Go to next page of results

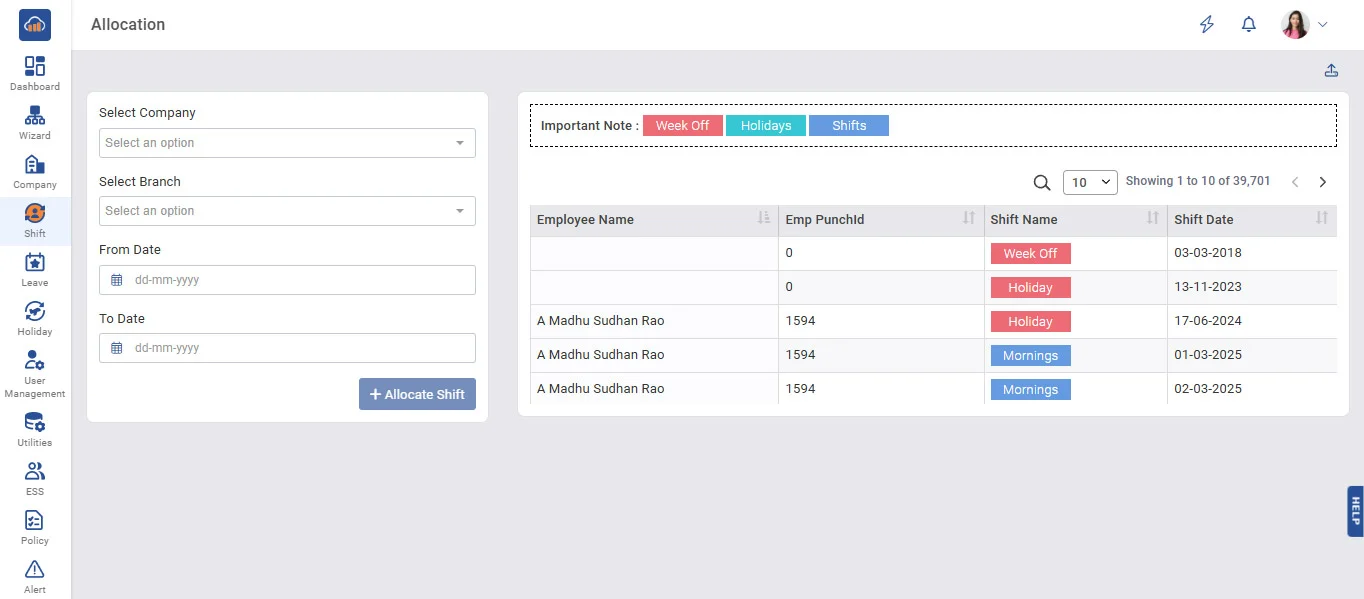coord(1322,182)
